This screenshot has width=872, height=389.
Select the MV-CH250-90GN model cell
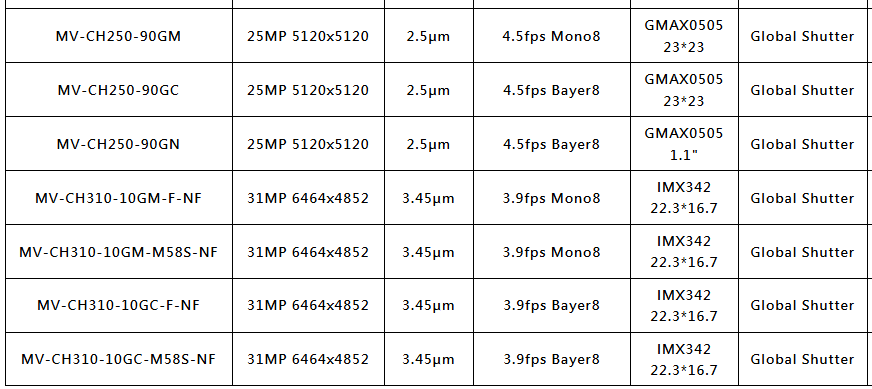tap(118, 144)
